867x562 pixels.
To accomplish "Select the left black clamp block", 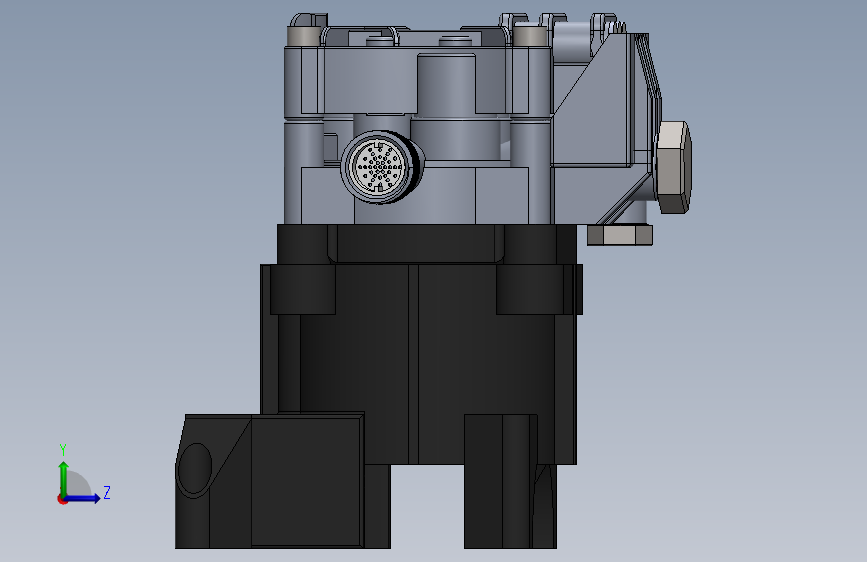I will tap(302, 289).
